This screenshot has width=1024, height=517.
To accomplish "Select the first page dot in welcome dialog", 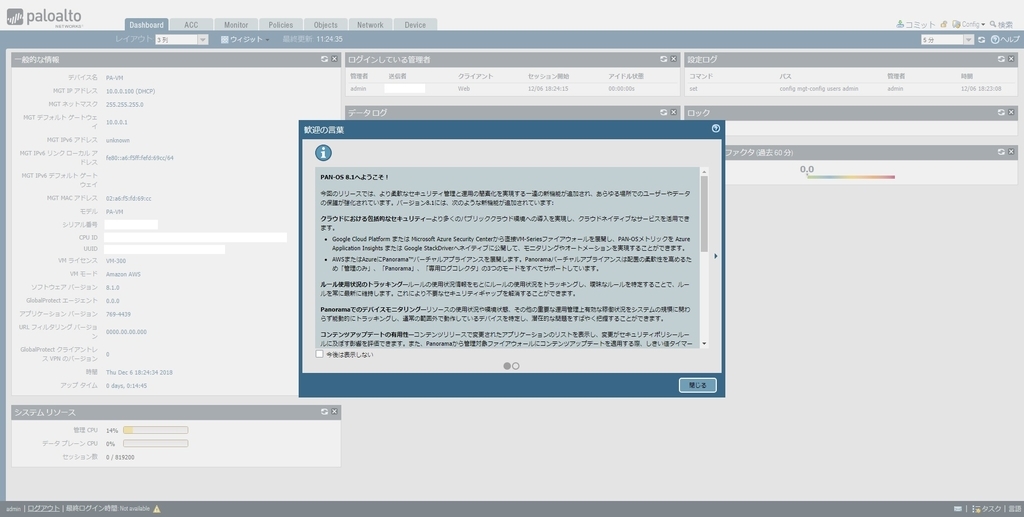I will coord(507,366).
